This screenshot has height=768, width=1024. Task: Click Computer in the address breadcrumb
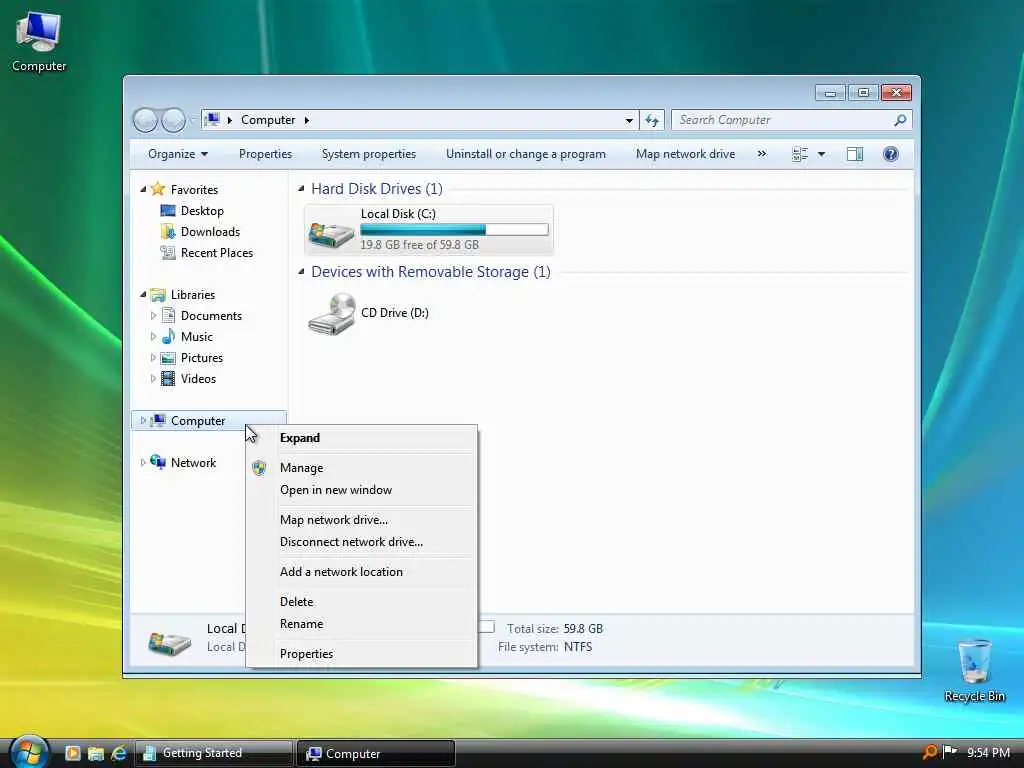268,120
